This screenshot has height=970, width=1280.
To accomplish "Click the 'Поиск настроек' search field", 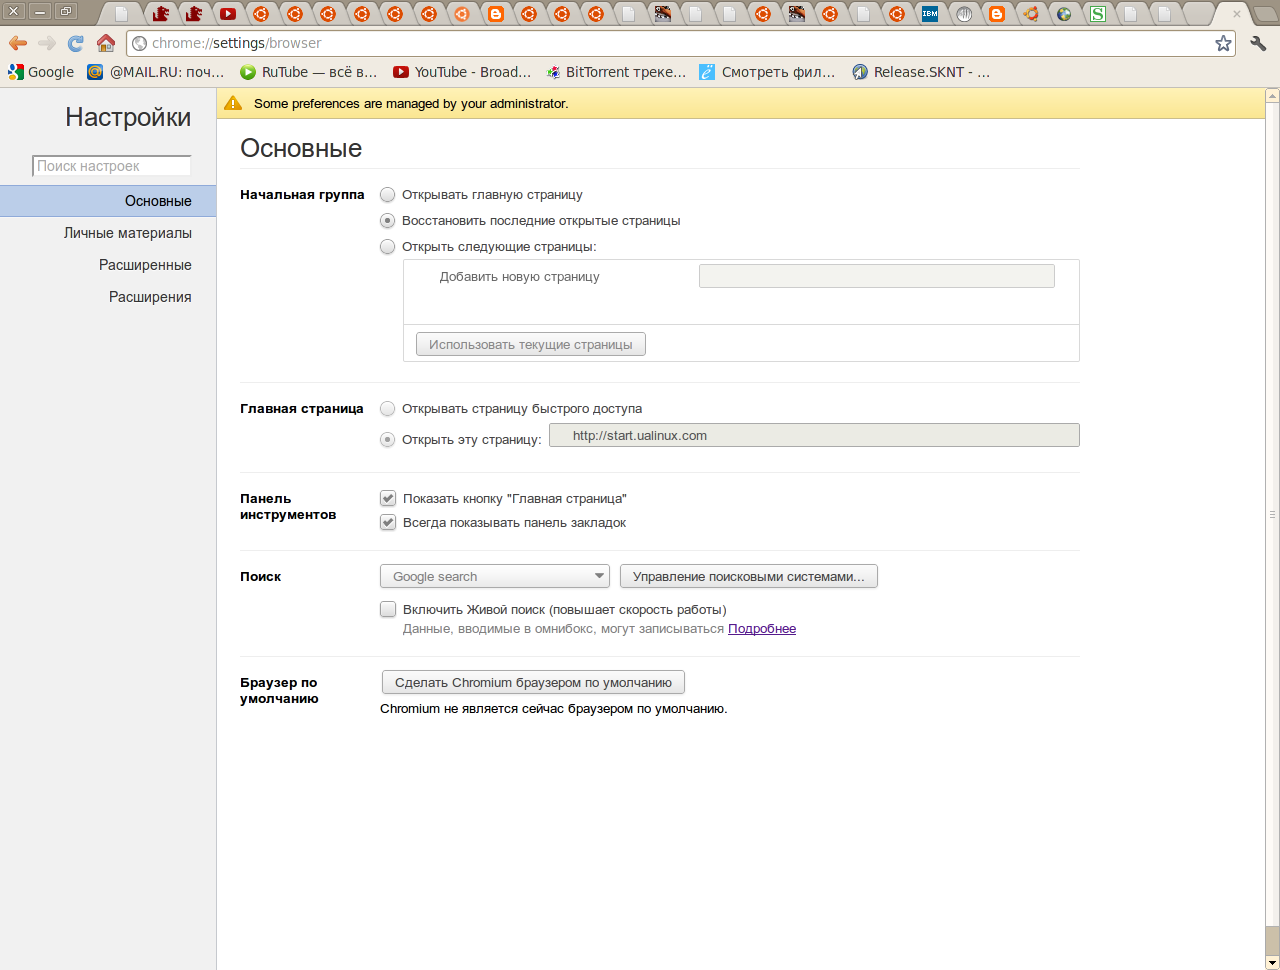I will coord(112,166).
